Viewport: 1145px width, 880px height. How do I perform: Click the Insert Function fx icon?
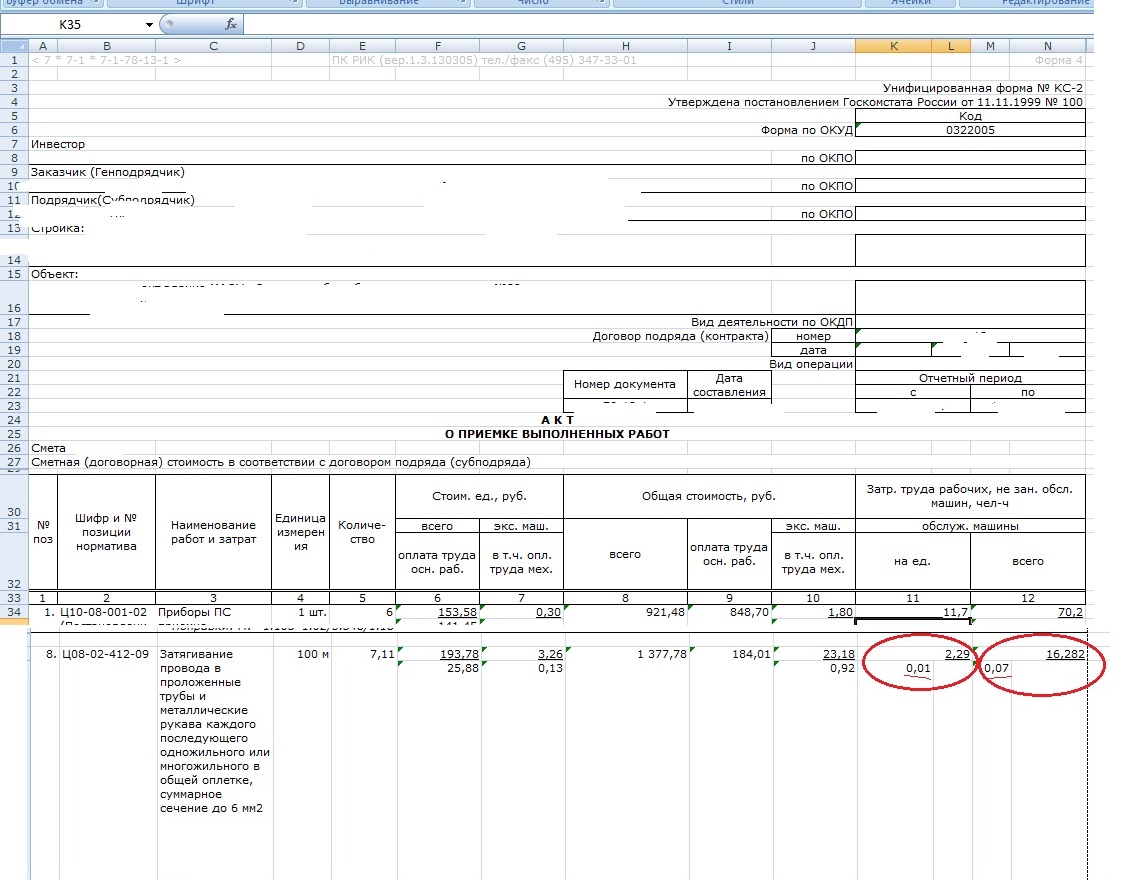pyautogui.click(x=230, y=24)
